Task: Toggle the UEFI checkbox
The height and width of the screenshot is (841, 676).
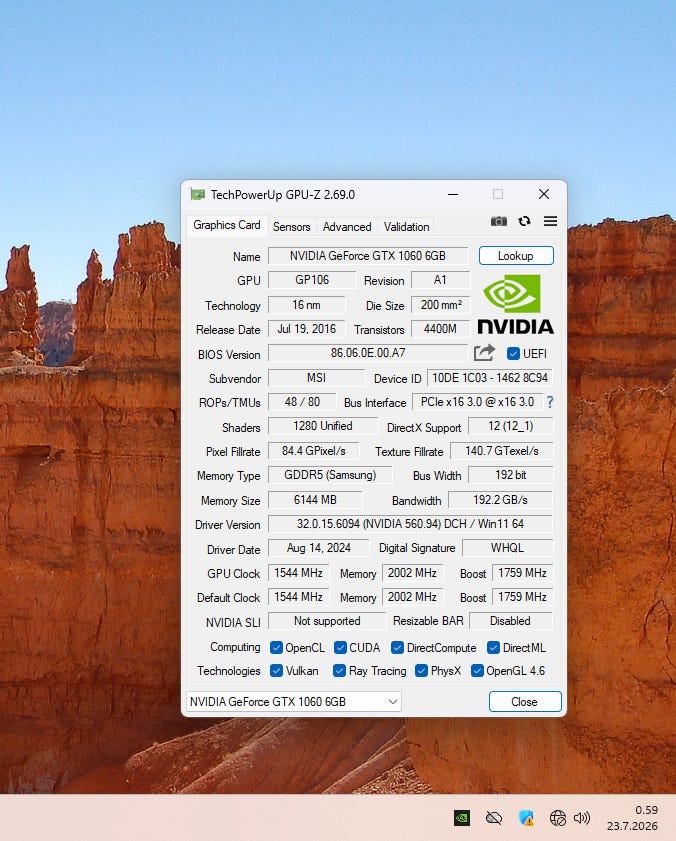Action: pyautogui.click(x=513, y=353)
